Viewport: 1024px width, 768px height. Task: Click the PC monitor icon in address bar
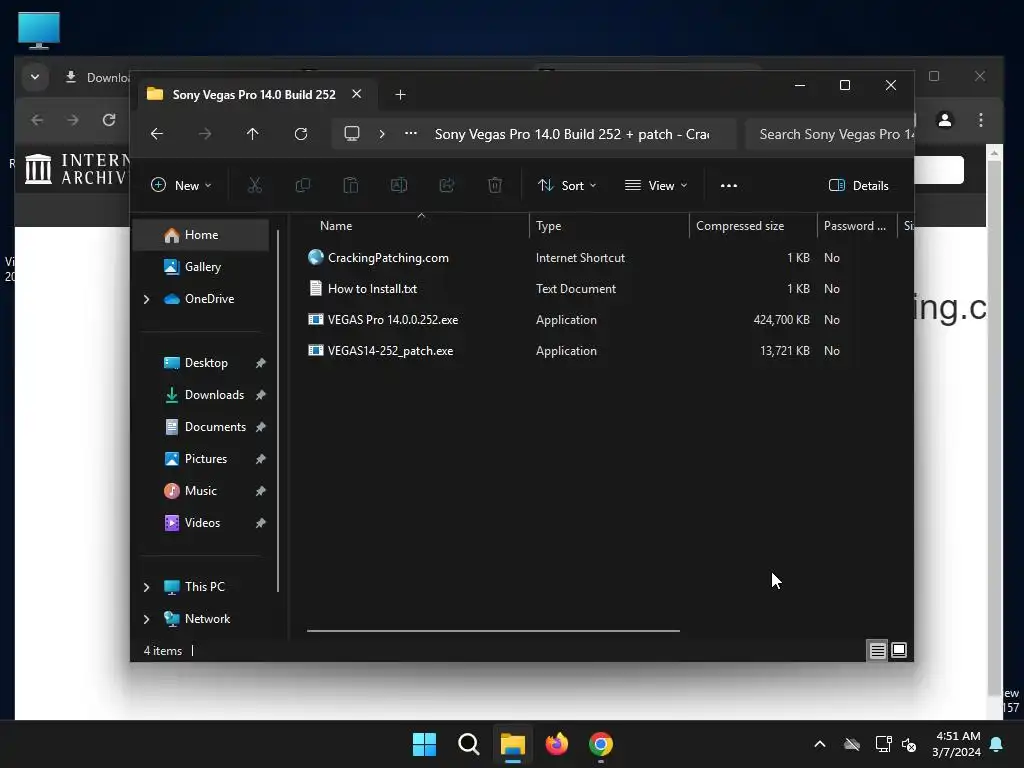click(352, 134)
